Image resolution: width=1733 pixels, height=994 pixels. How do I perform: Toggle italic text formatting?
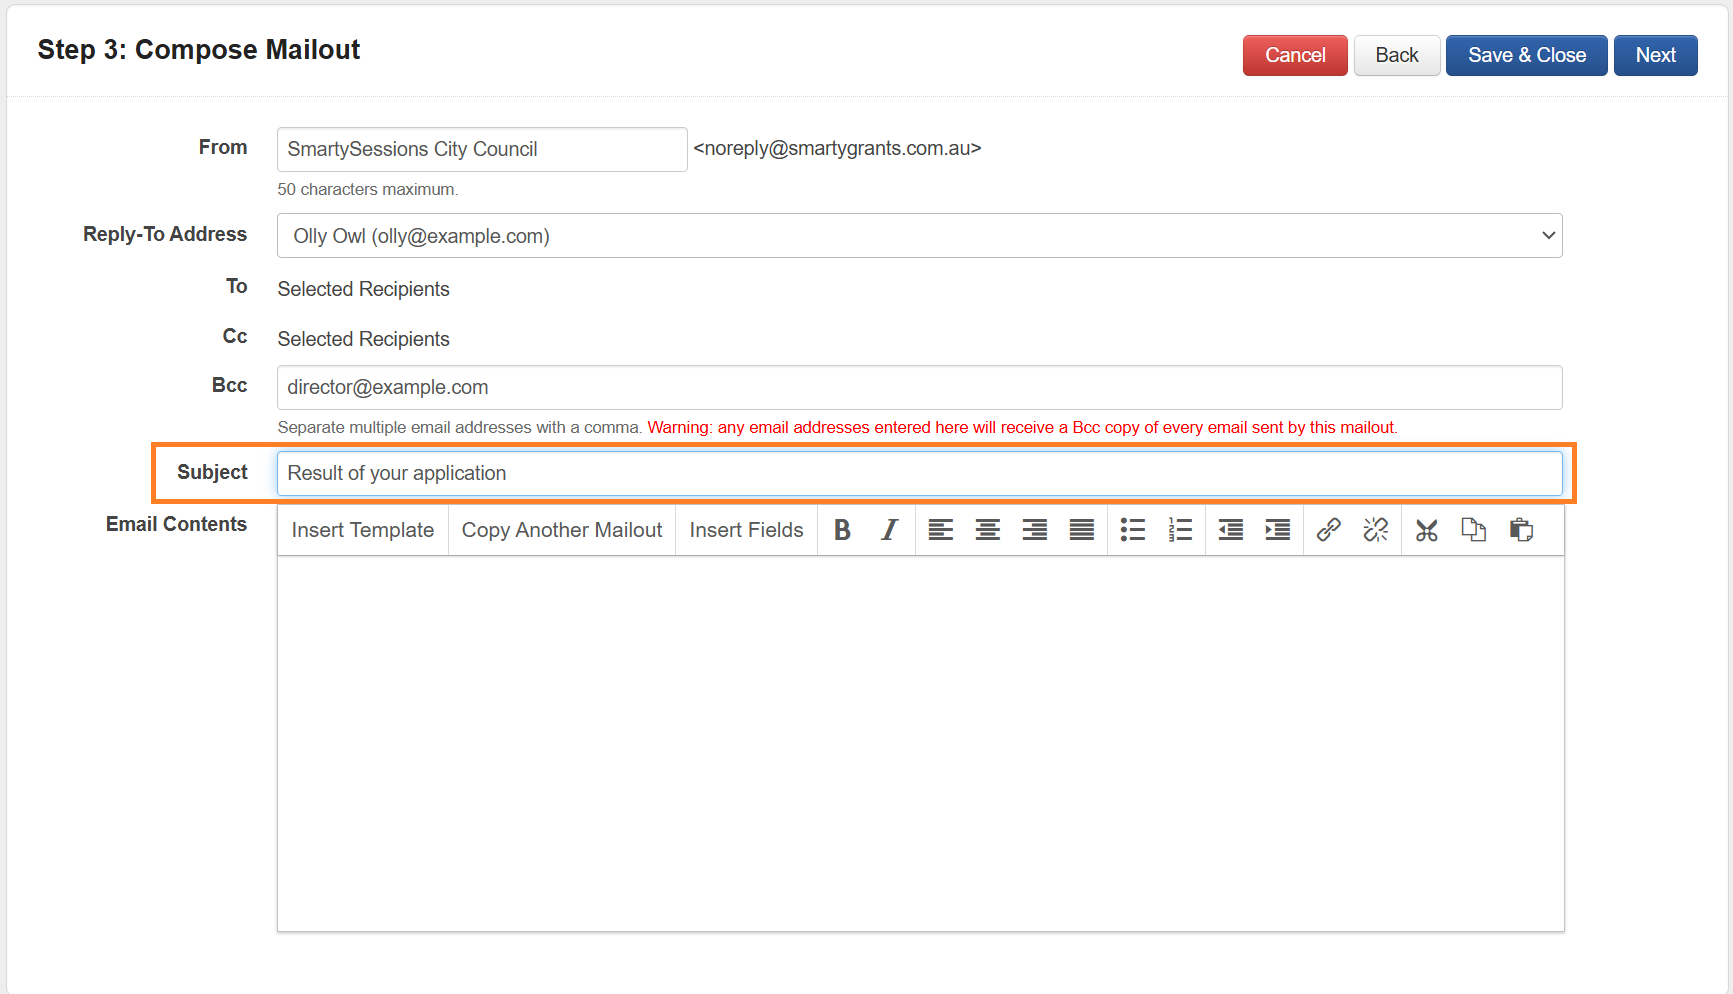[x=889, y=530]
